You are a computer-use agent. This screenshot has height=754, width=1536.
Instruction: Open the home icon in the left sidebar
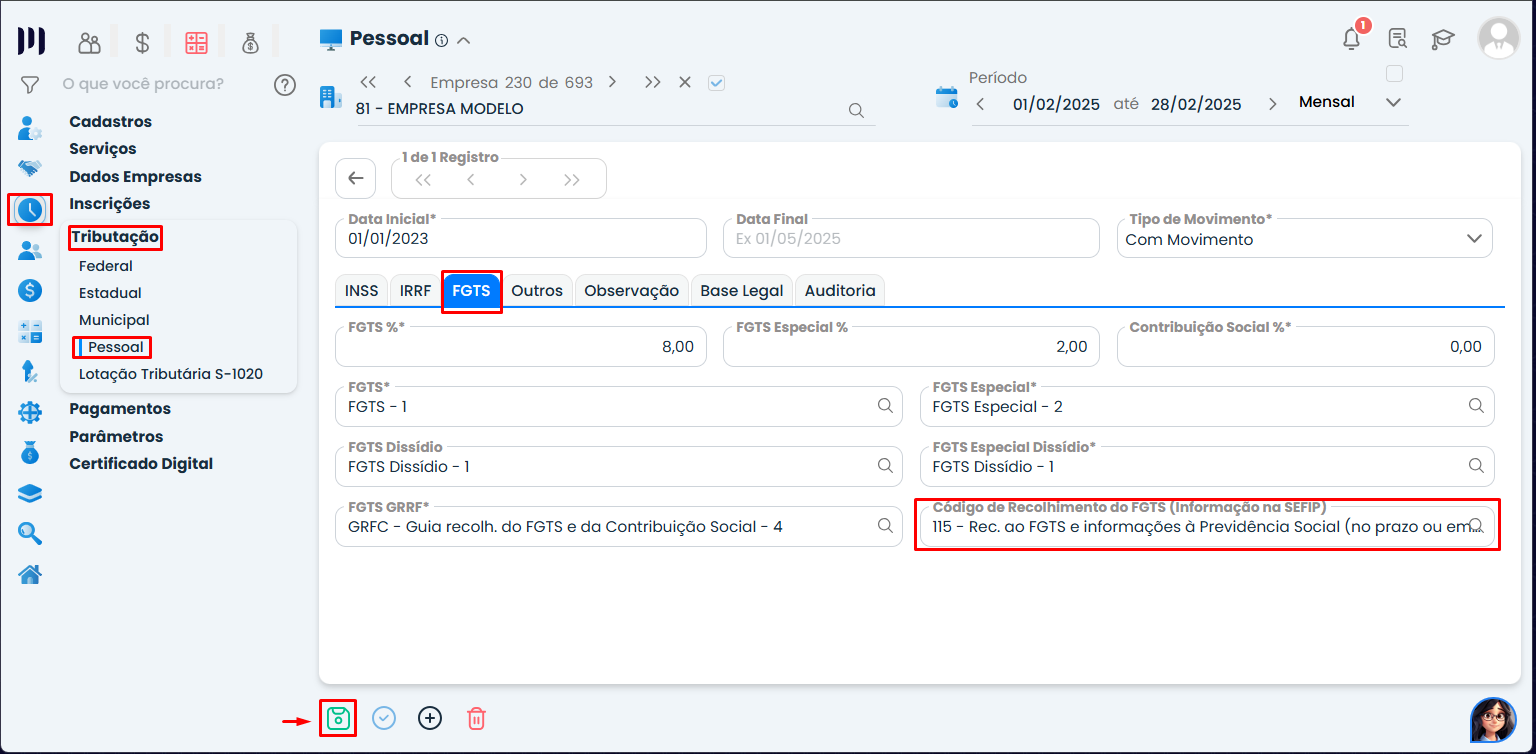coord(30,574)
